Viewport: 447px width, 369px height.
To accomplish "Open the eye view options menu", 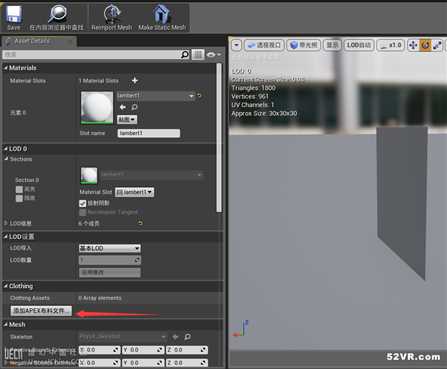I will click(213, 54).
